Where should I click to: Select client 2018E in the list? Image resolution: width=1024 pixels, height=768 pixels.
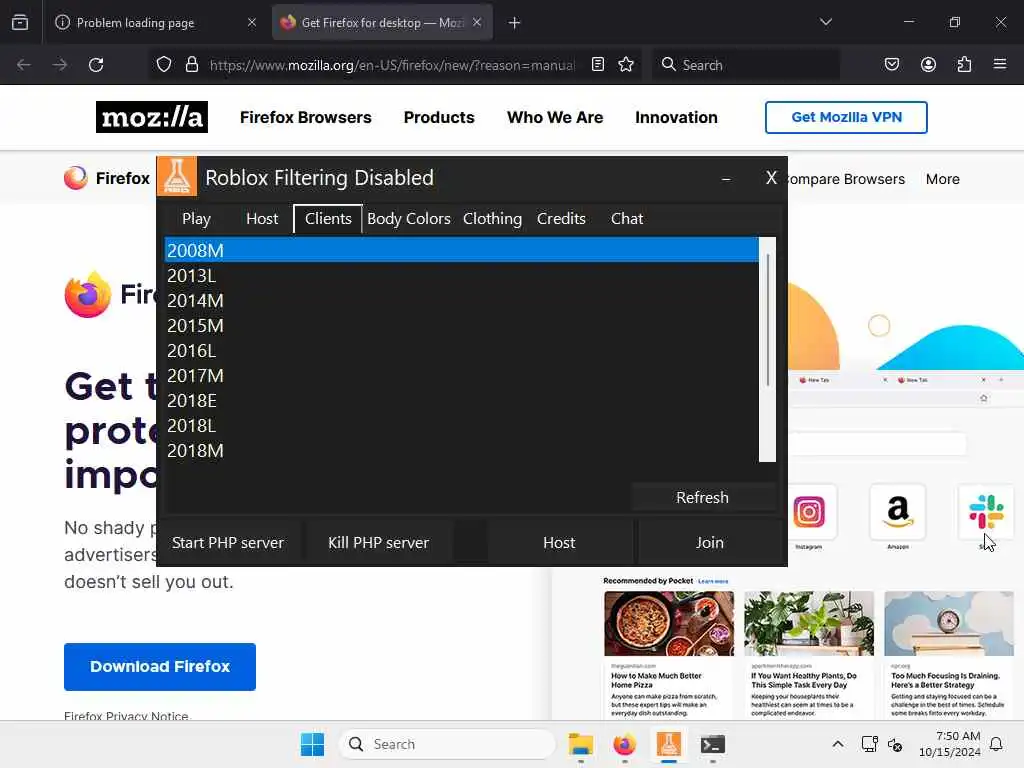462,400
